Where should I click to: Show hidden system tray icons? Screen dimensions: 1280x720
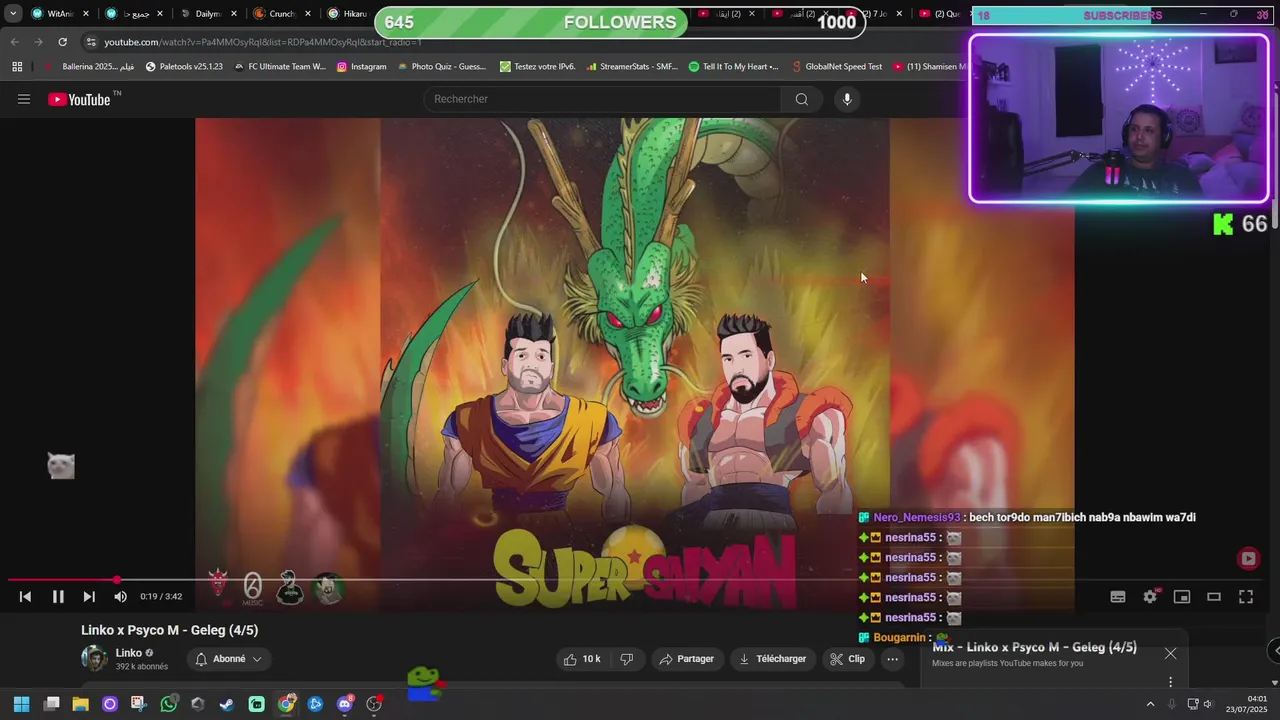point(1150,704)
